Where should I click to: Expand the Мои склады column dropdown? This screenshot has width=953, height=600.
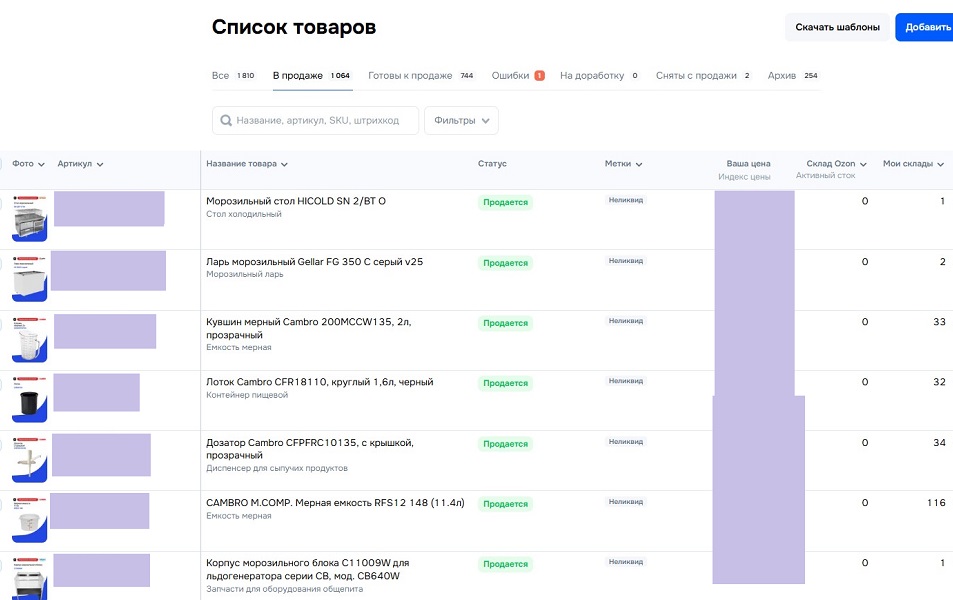coord(913,164)
